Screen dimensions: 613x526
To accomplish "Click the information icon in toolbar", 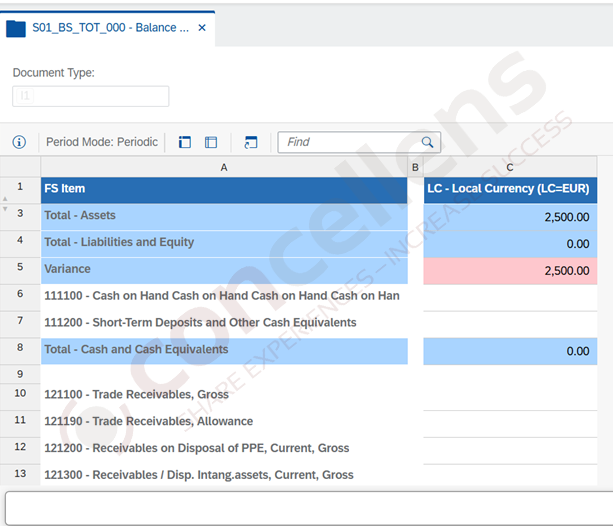I will pyautogui.click(x=19, y=142).
